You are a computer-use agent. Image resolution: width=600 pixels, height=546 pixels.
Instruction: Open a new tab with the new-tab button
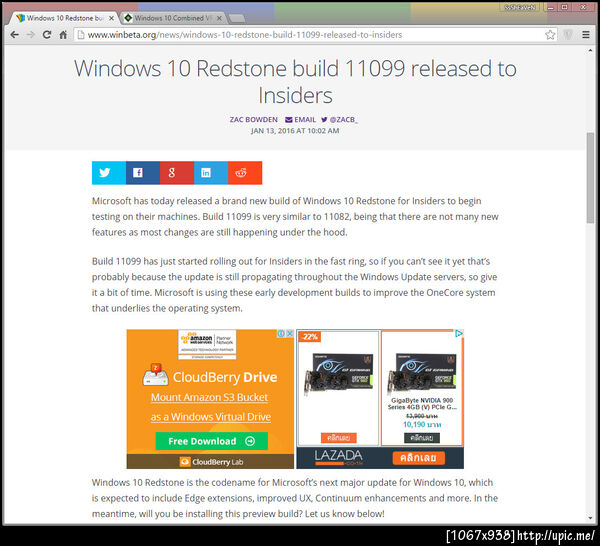point(237,18)
